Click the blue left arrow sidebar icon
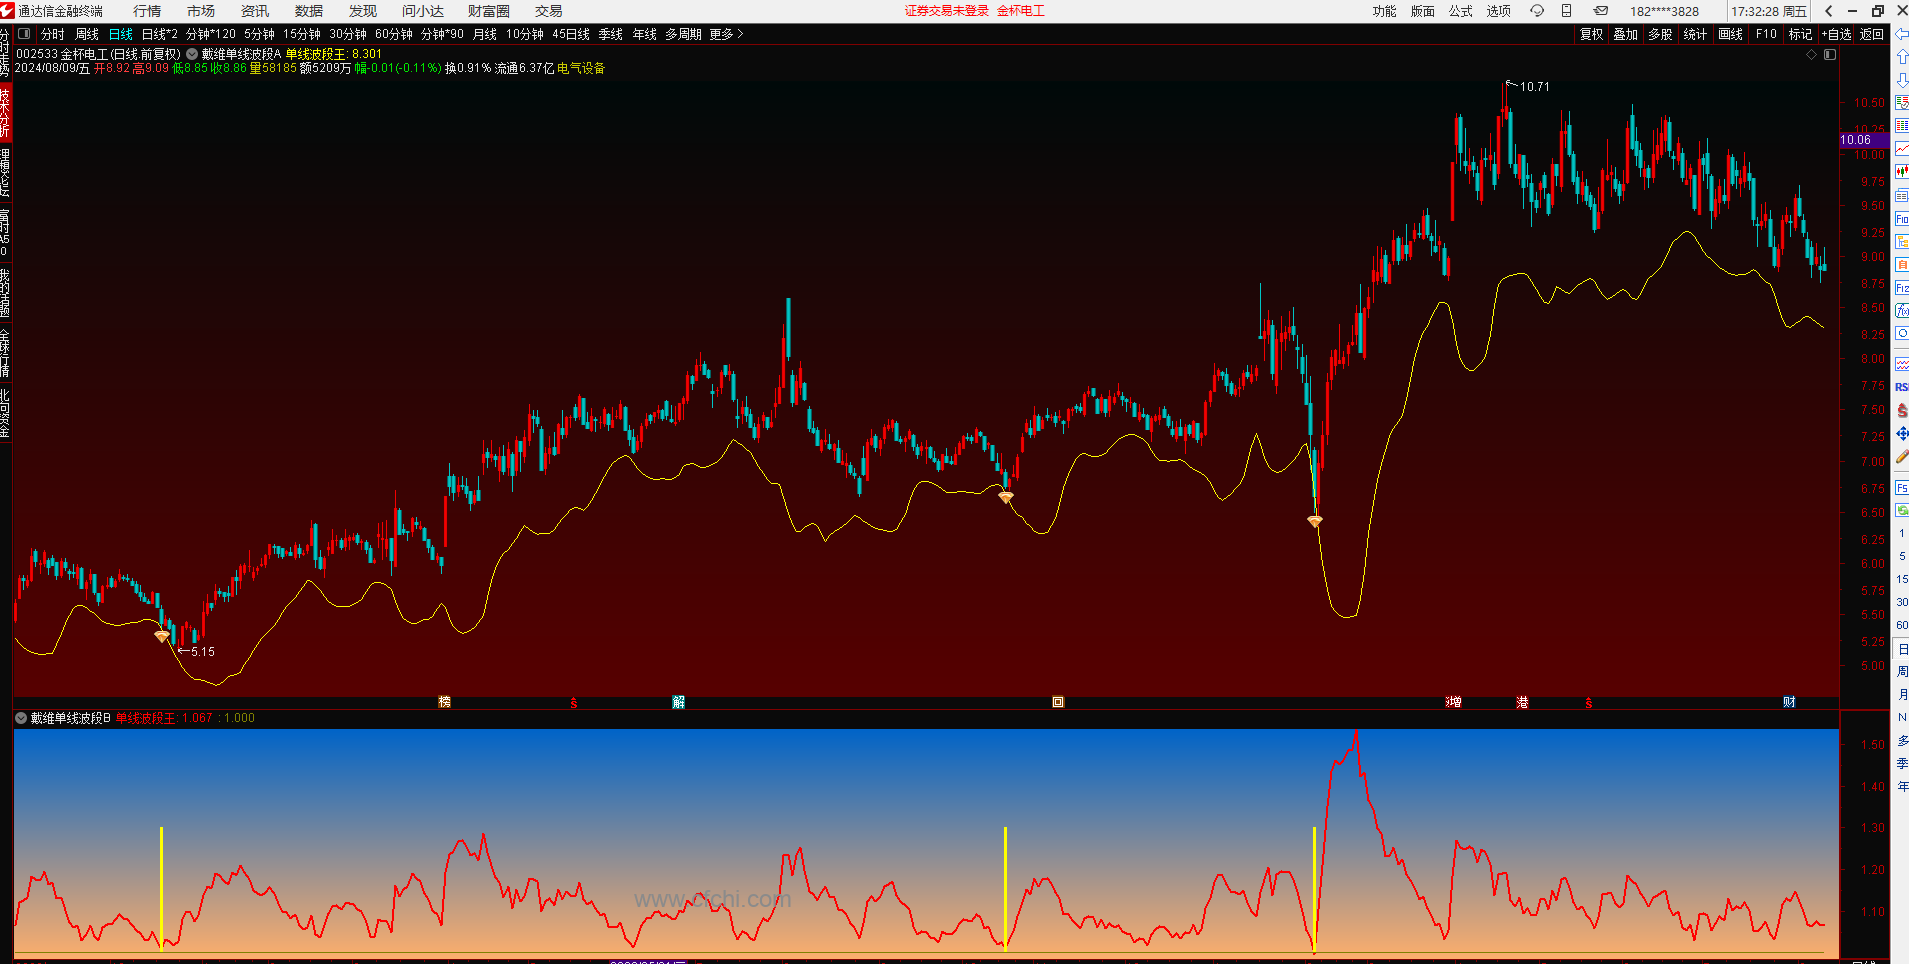 click(1902, 34)
